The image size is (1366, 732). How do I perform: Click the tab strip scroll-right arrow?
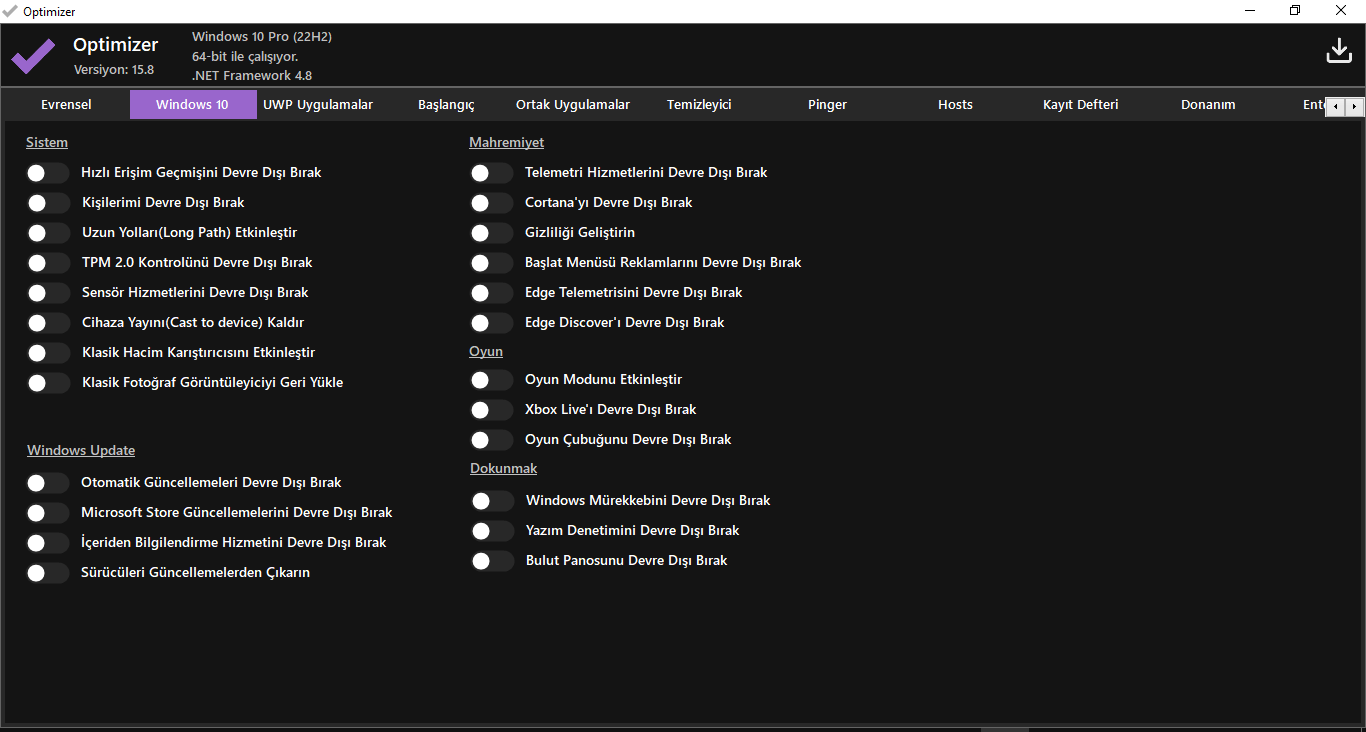[1354, 106]
